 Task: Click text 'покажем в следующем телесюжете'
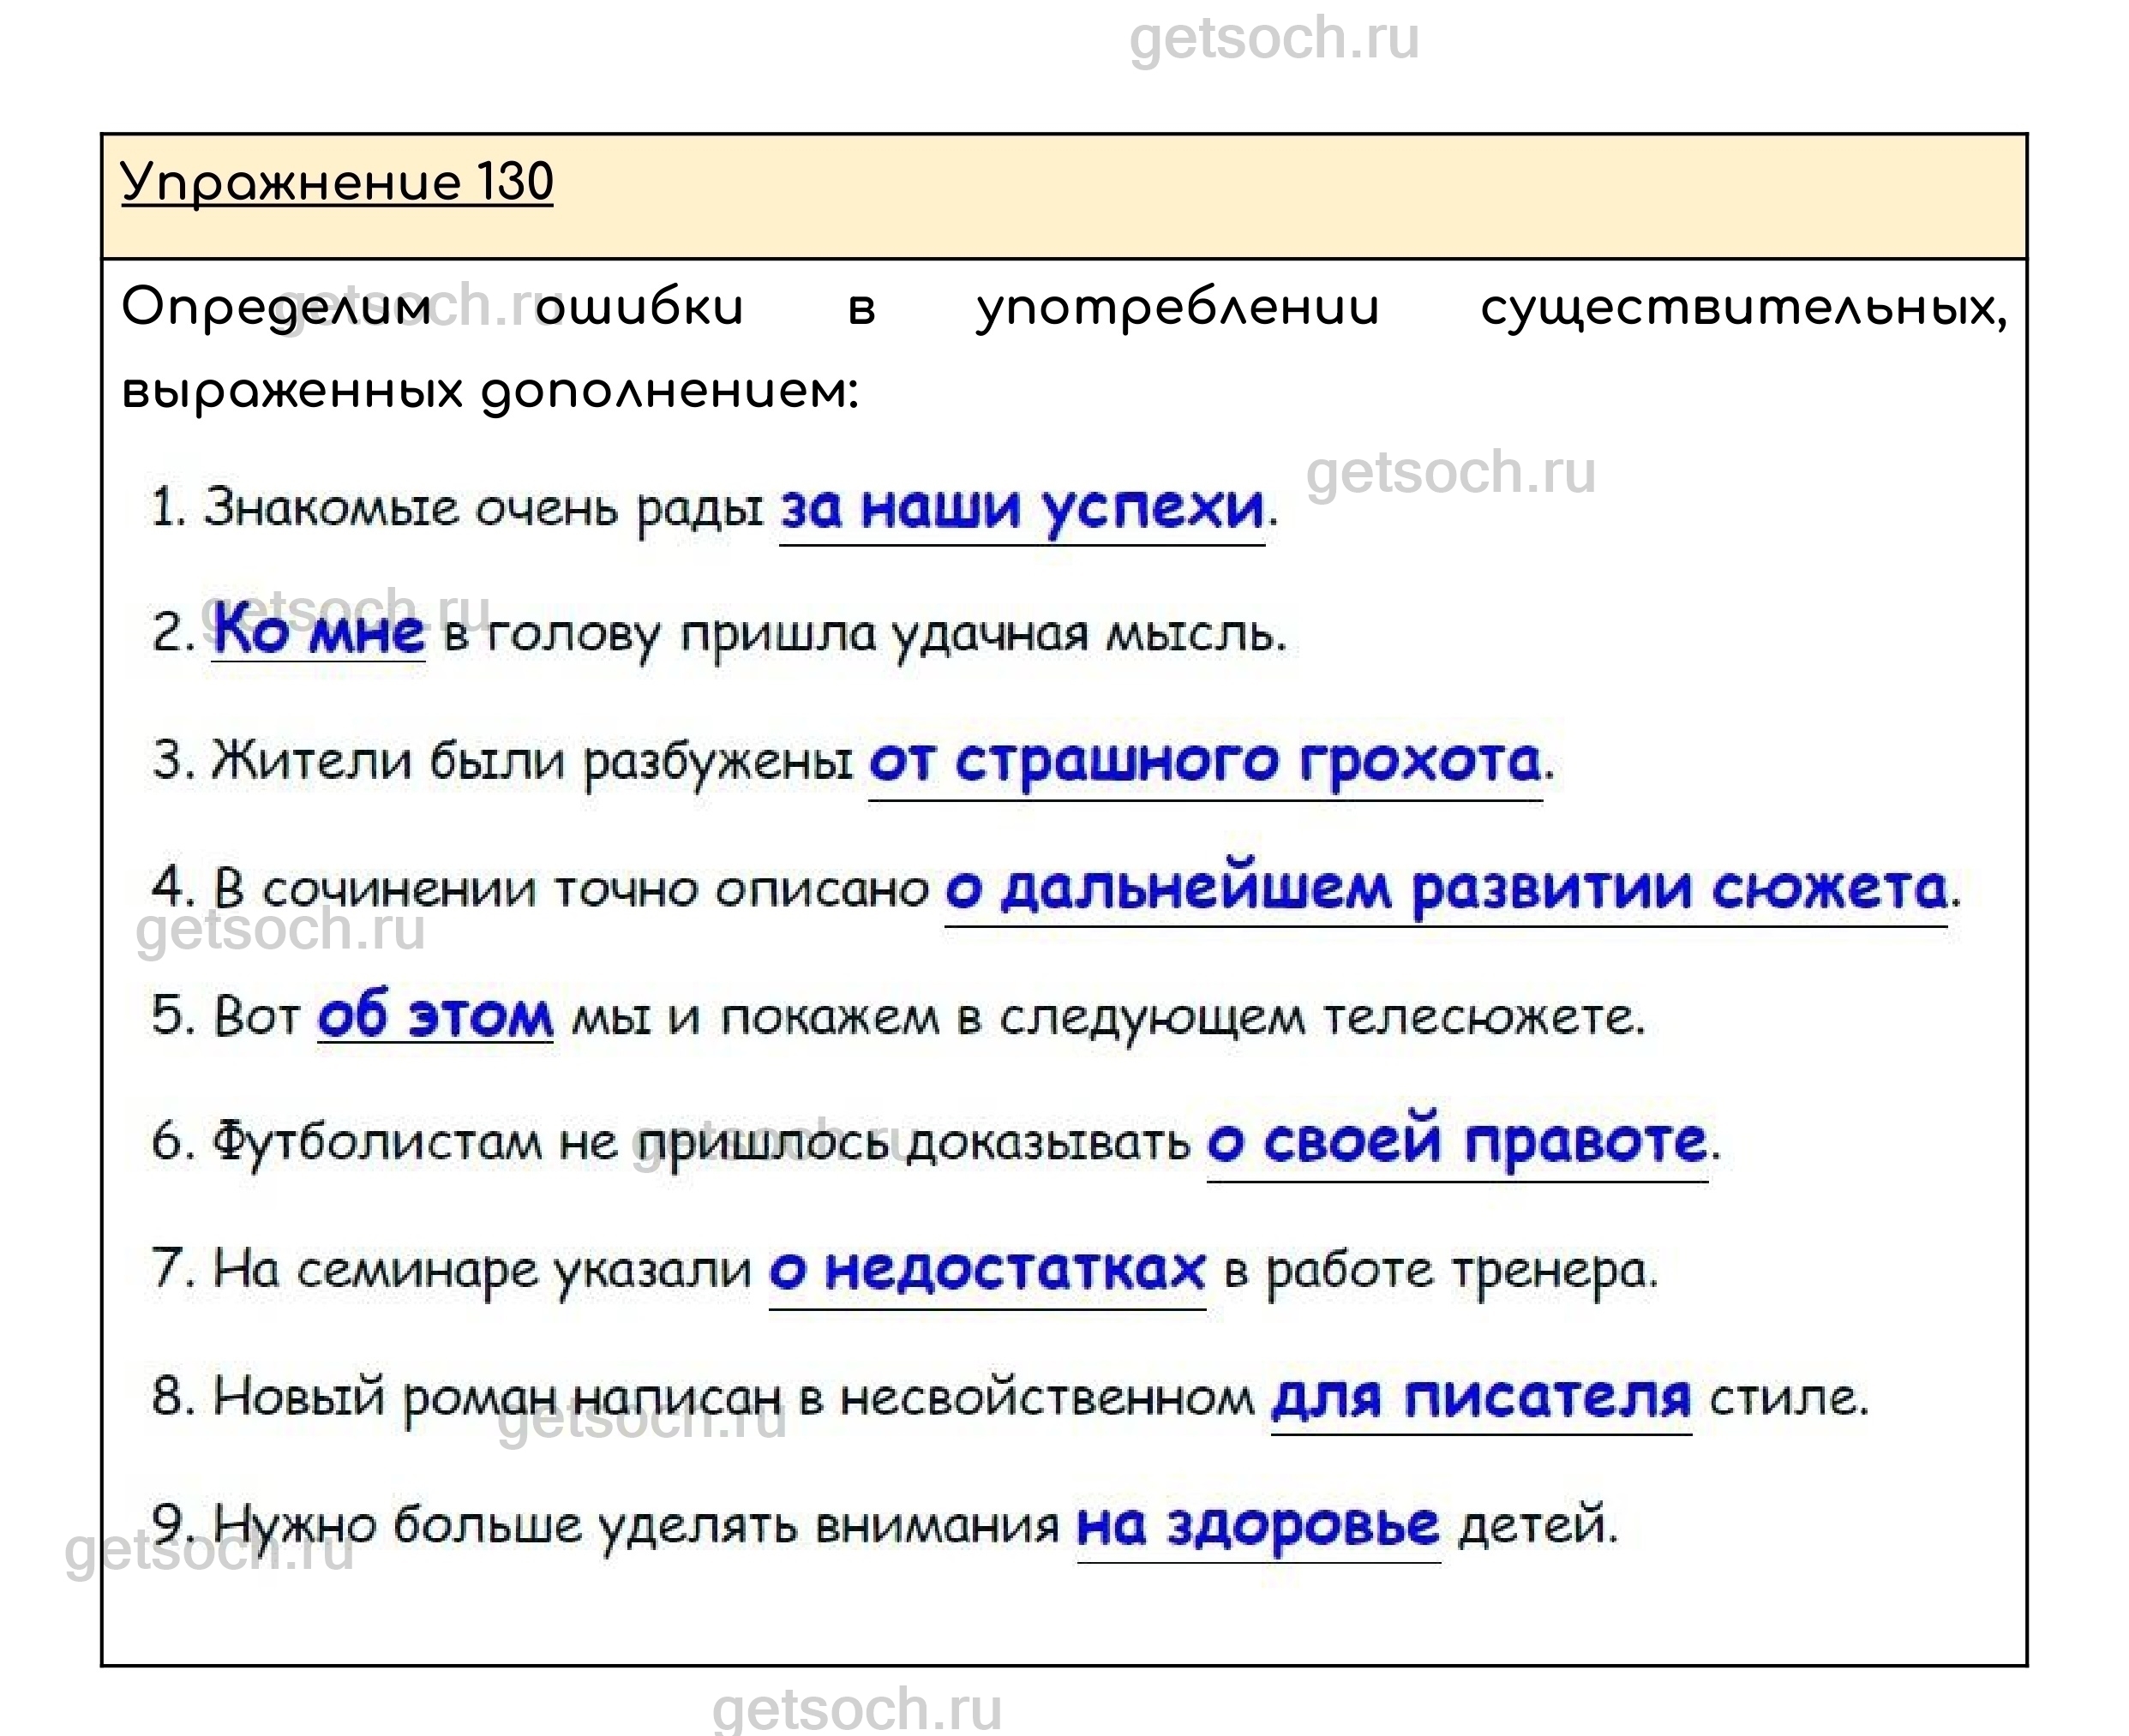click(1182, 1017)
